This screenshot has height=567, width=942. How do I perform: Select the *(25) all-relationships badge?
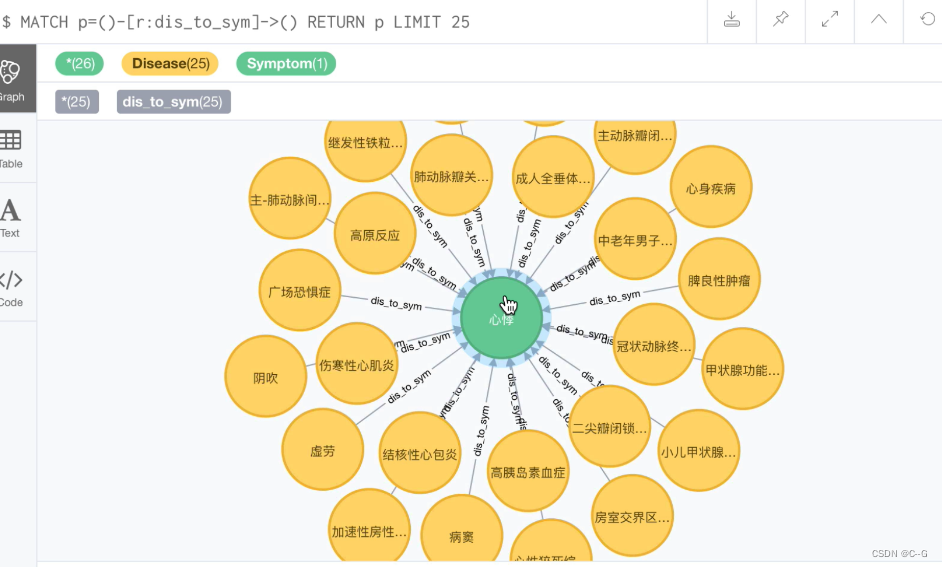pos(77,102)
